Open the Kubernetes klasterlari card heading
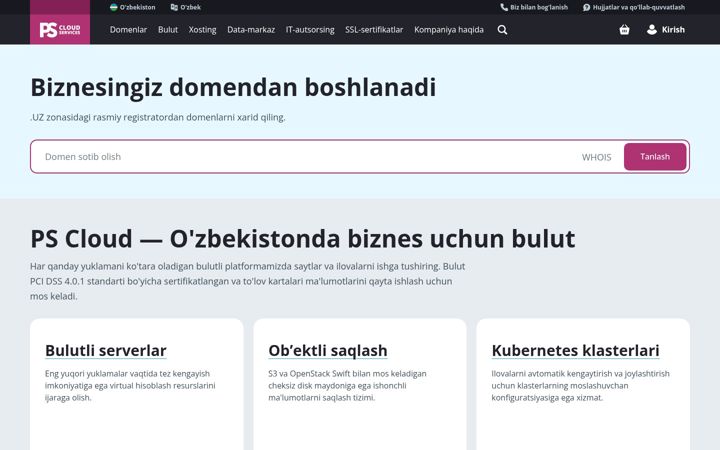The width and height of the screenshot is (720, 450). 575,350
